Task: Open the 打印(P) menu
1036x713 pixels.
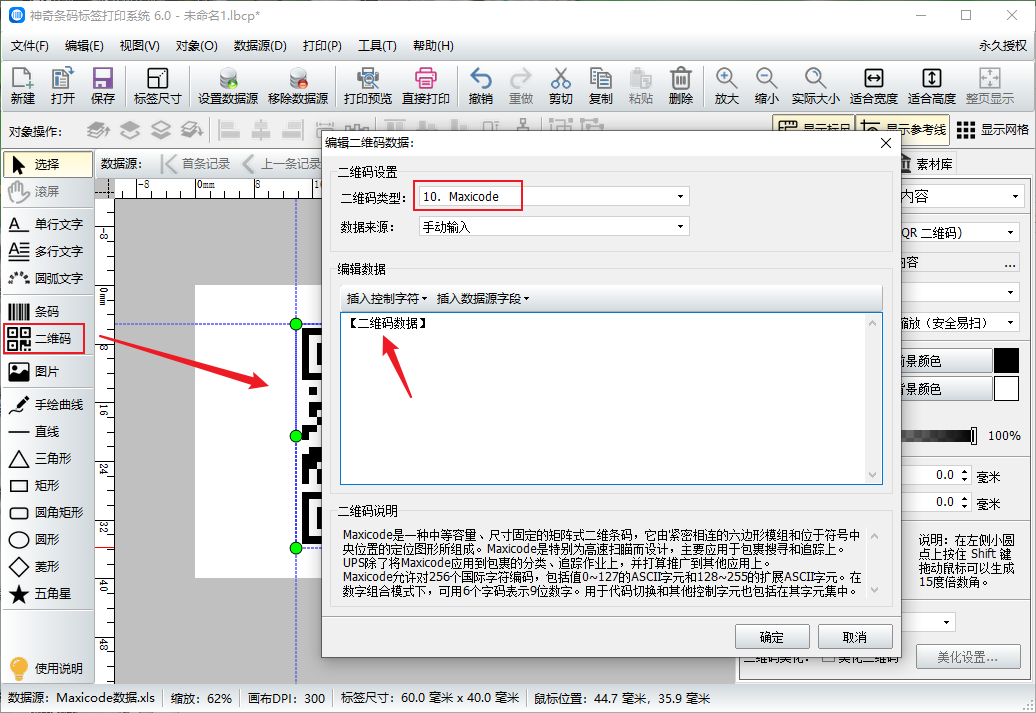Action: [322, 46]
